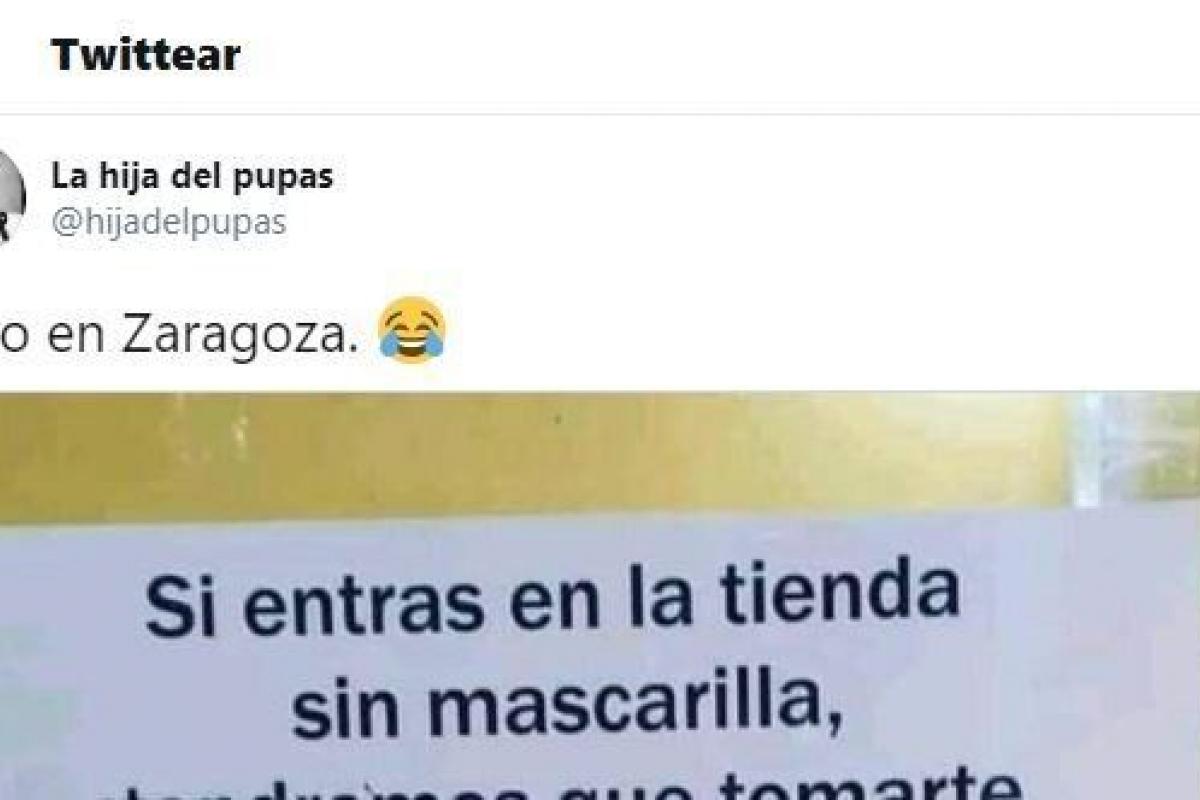Click the Twittear header title
Screen dimensions: 1200x800
click(145, 55)
